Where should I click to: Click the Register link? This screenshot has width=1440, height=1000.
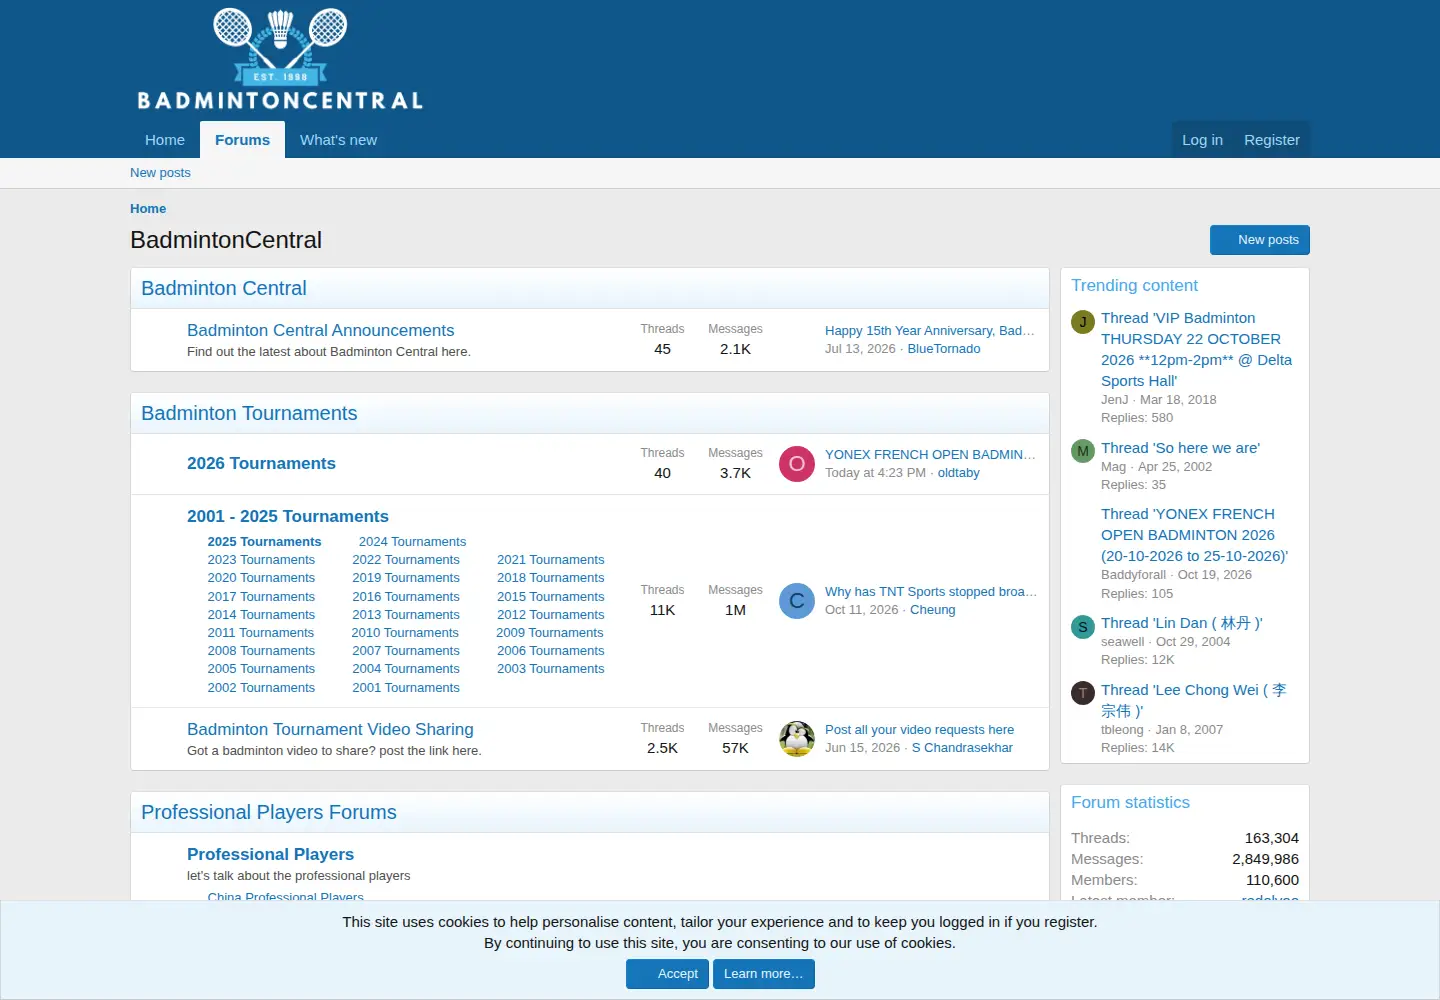(1272, 140)
